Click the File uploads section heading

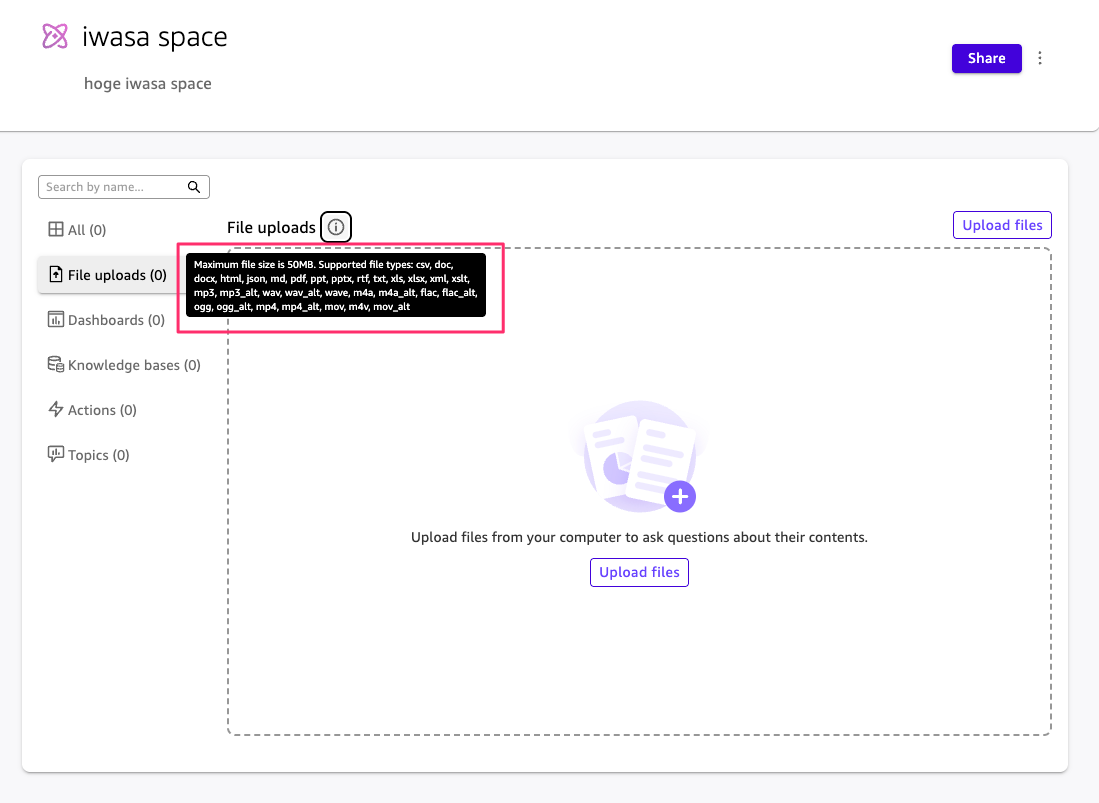coord(271,228)
